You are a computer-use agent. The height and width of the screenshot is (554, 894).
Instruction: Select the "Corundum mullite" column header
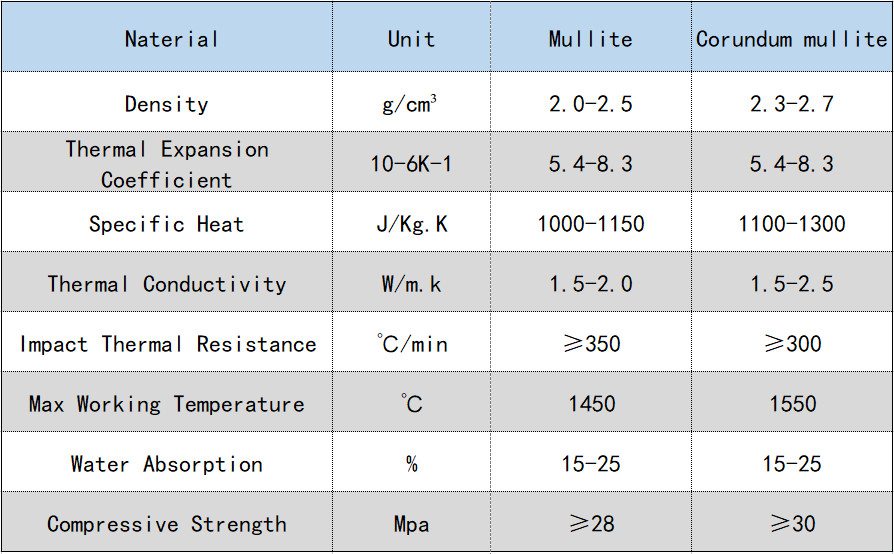(791, 40)
